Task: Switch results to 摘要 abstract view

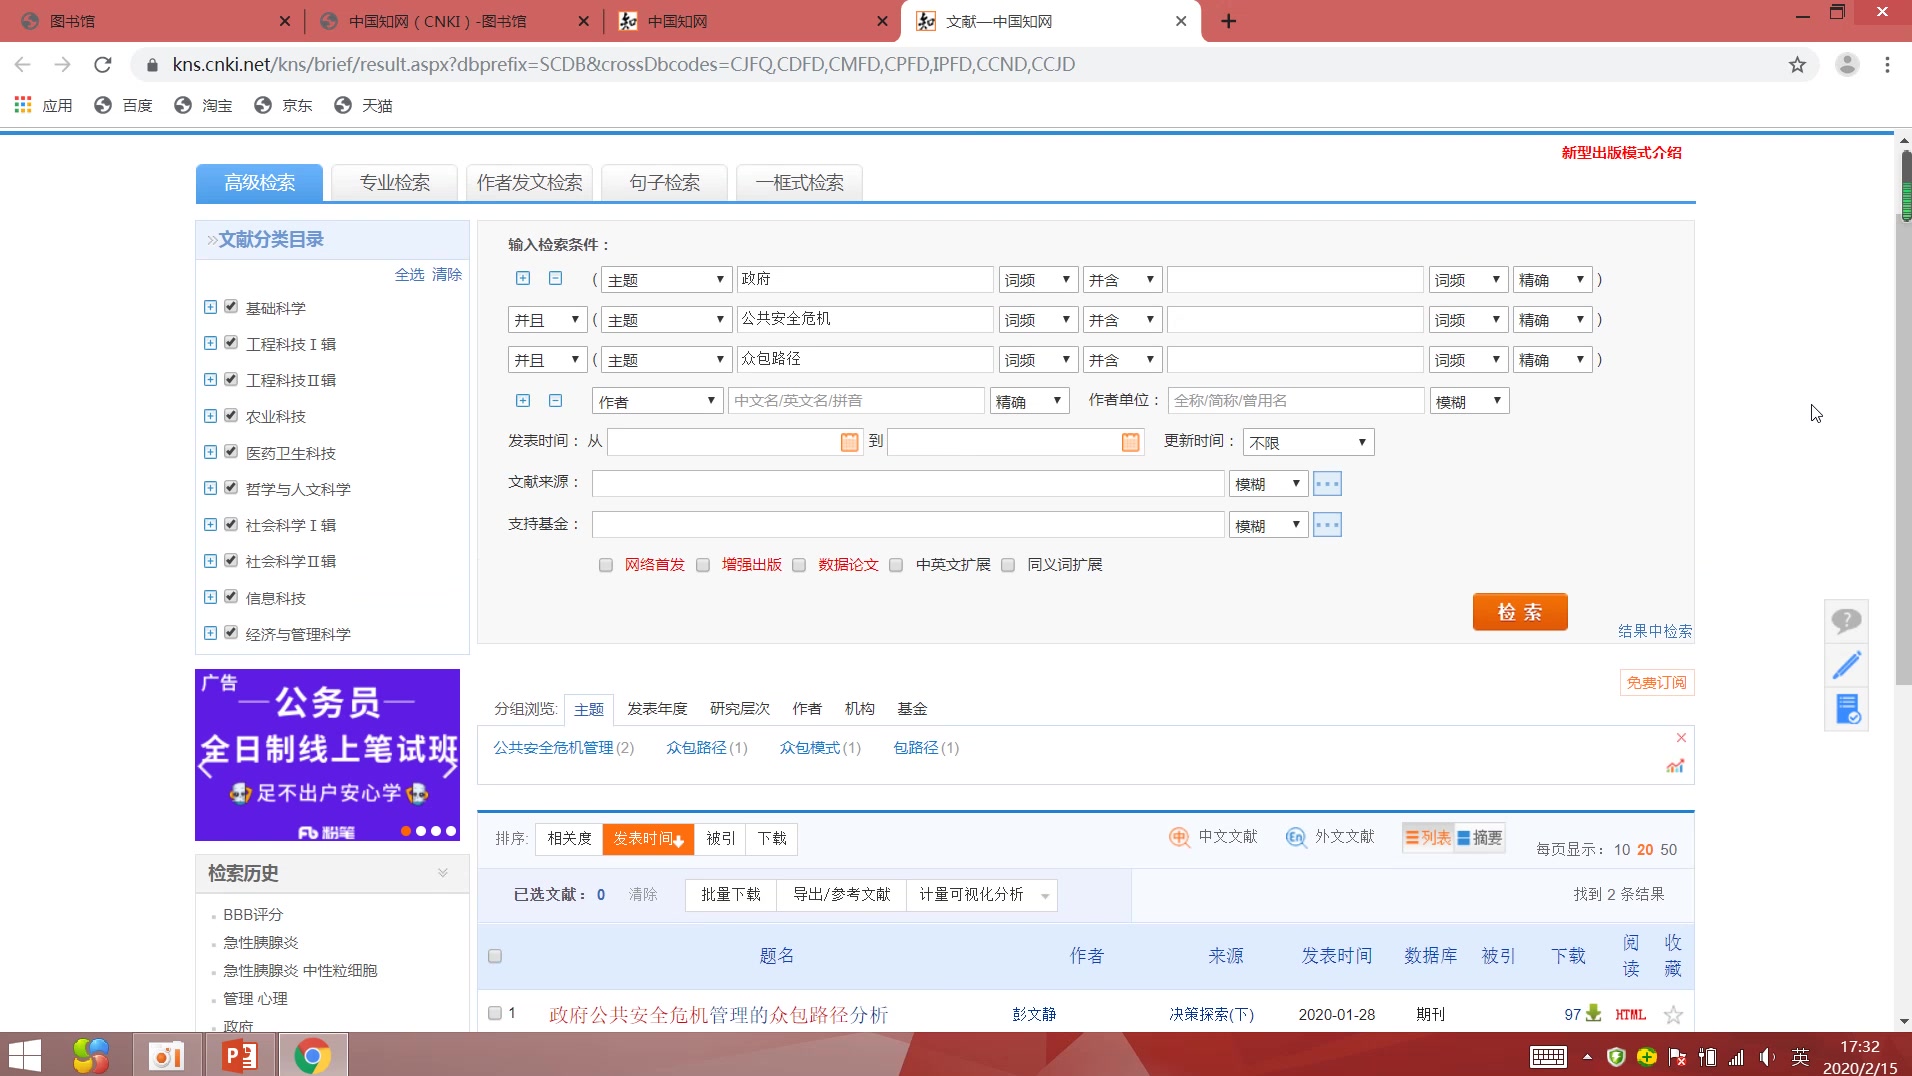Action: click(x=1480, y=837)
